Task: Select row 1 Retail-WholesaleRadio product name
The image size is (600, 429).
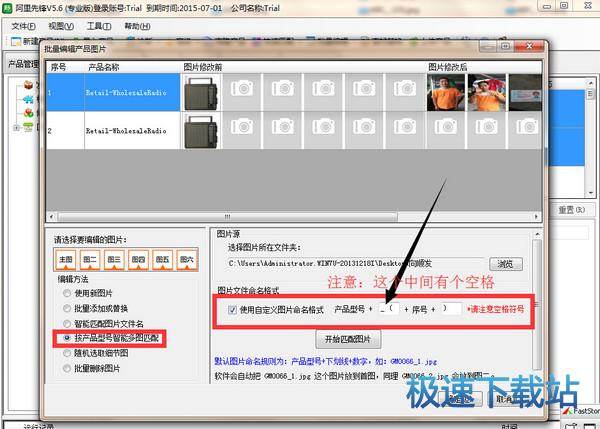Action: coord(126,93)
